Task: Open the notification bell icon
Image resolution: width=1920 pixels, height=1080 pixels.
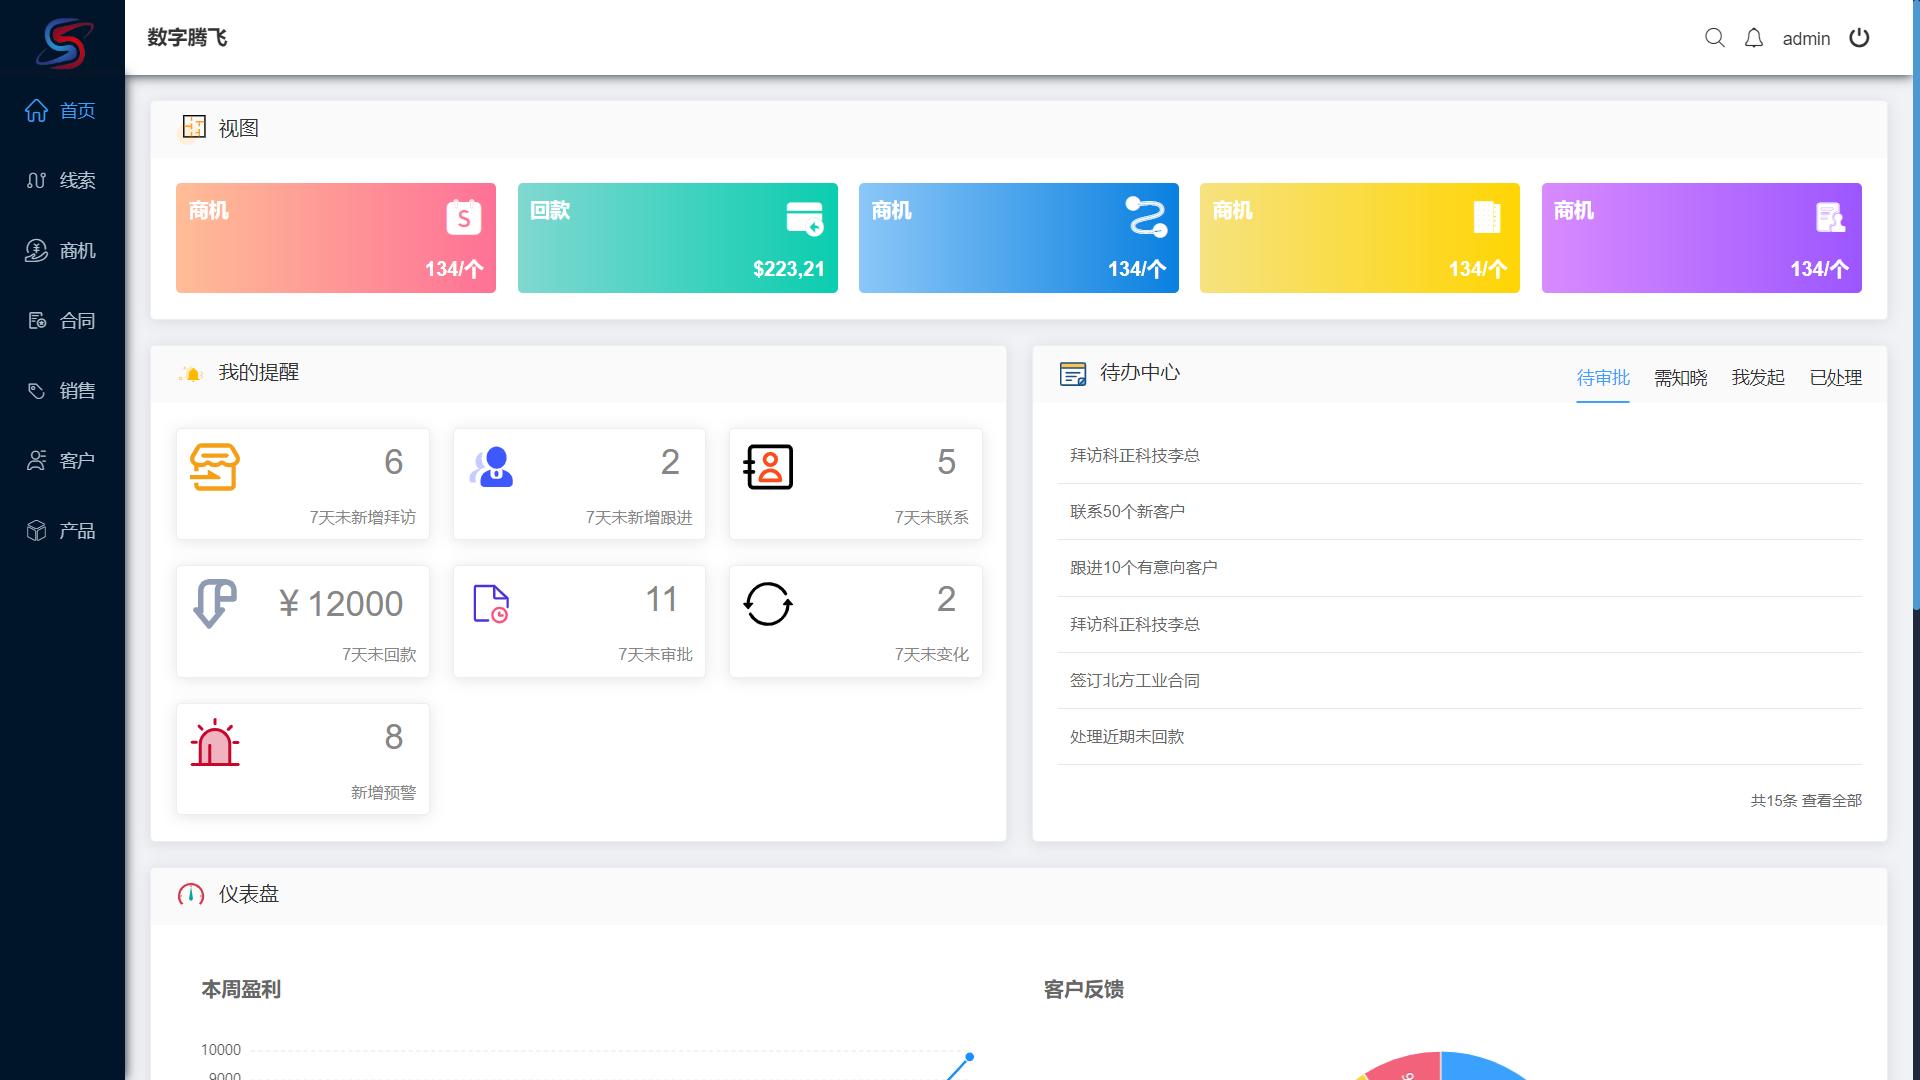Action: [1754, 38]
